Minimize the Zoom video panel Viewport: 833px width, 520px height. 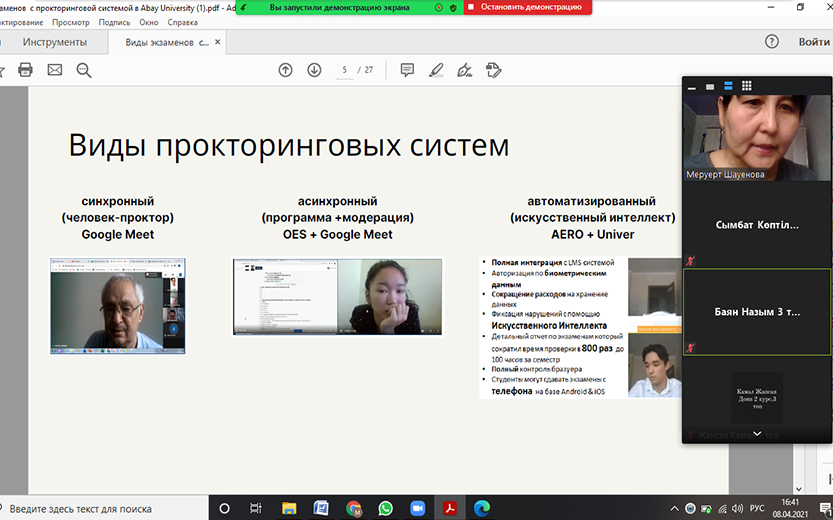pyautogui.click(x=692, y=87)
